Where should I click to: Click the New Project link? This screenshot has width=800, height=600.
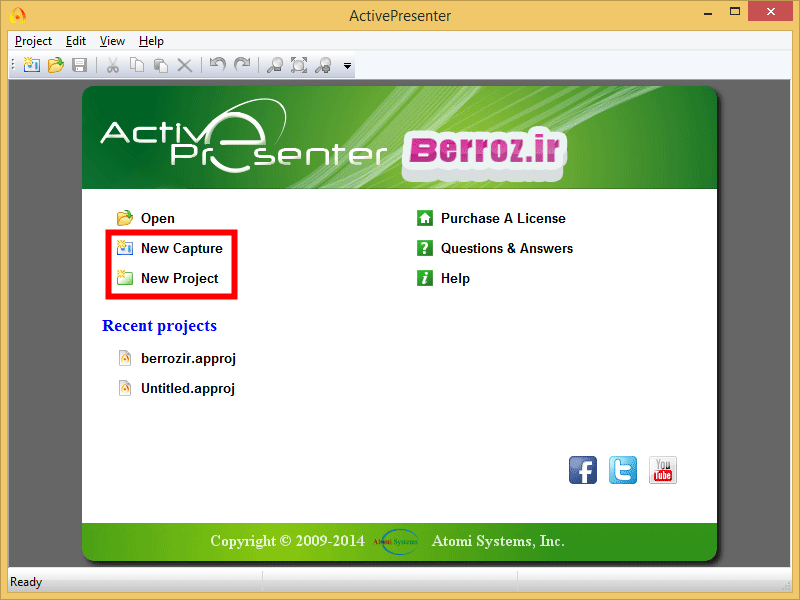pos(180,279)
